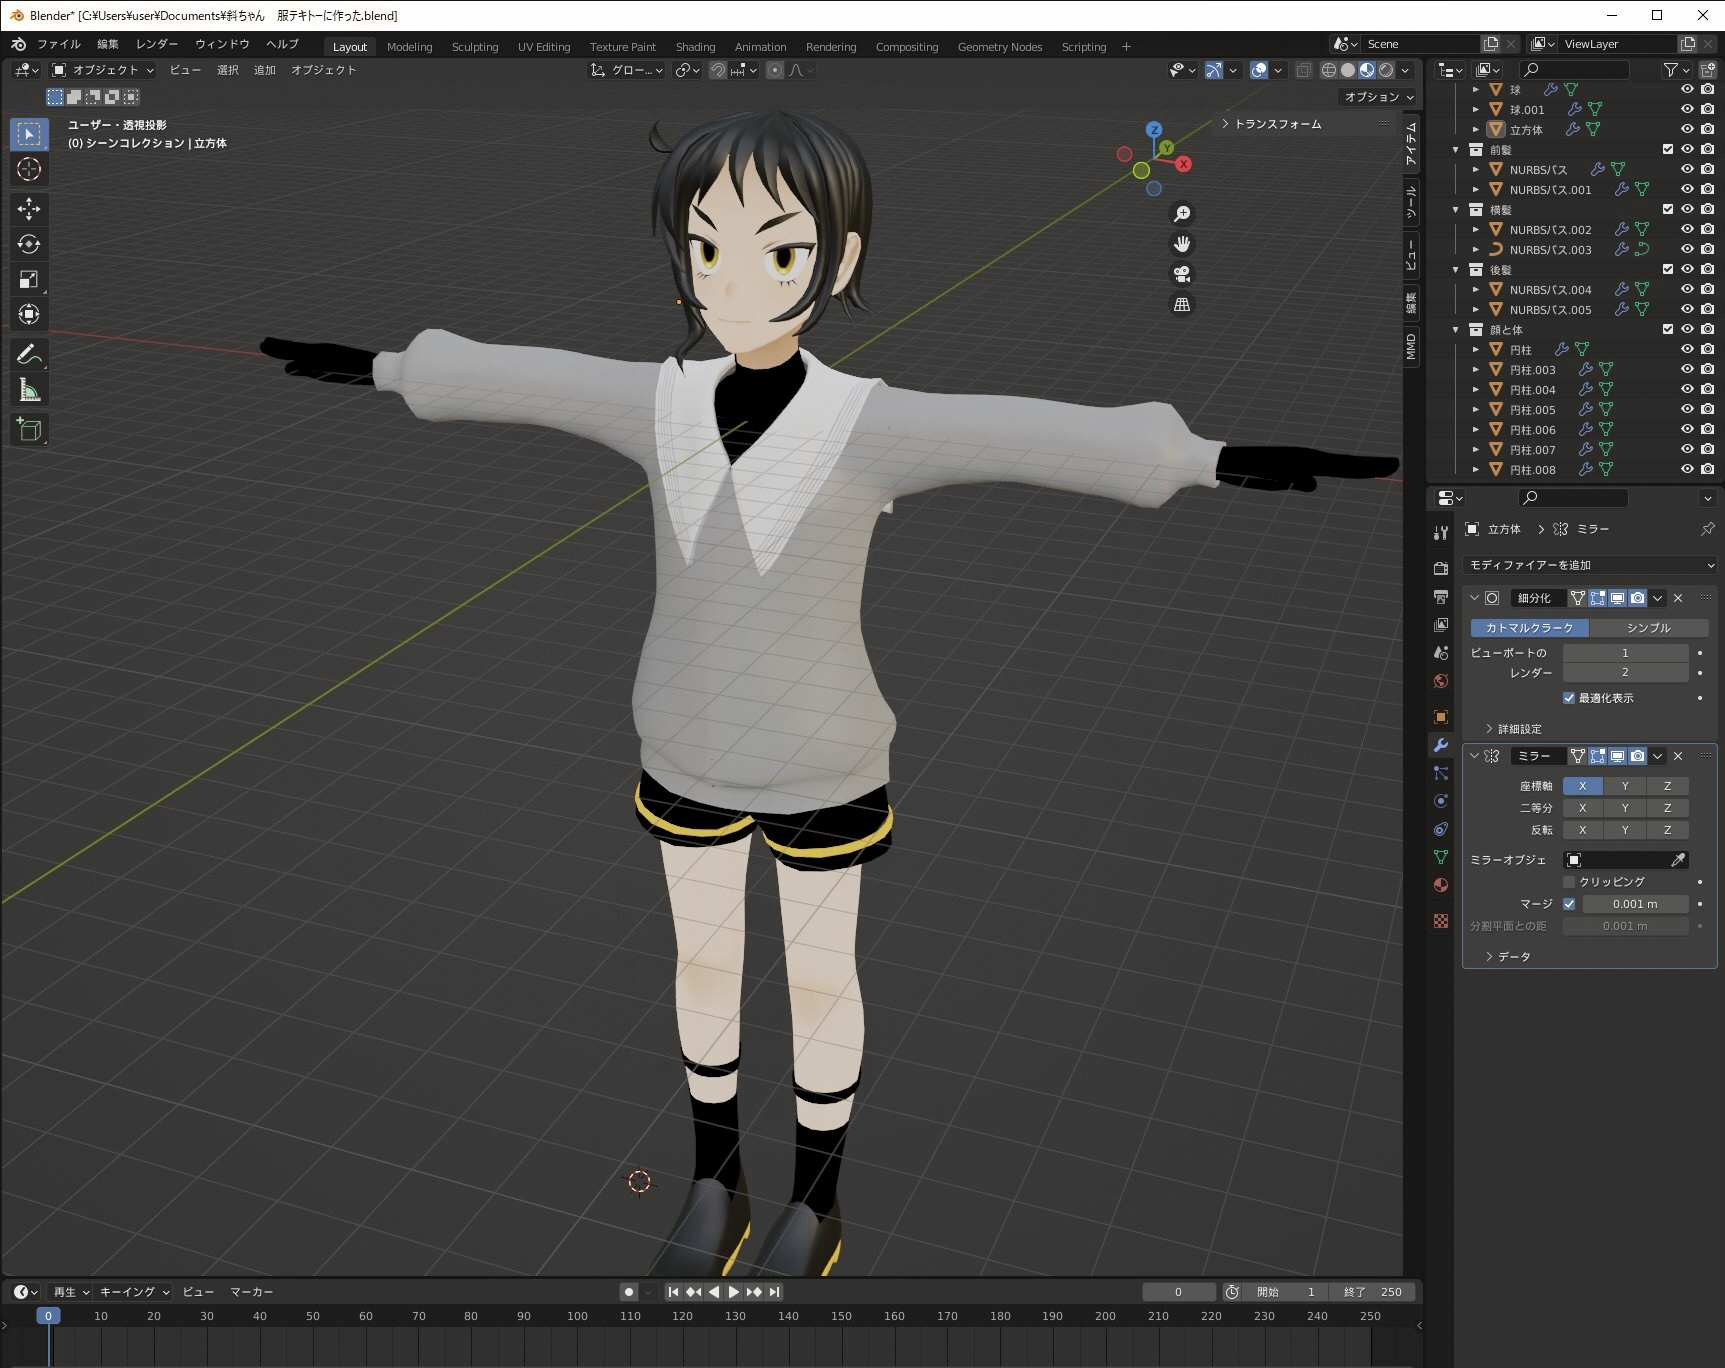Open the ファイル menu

[58, 44]
